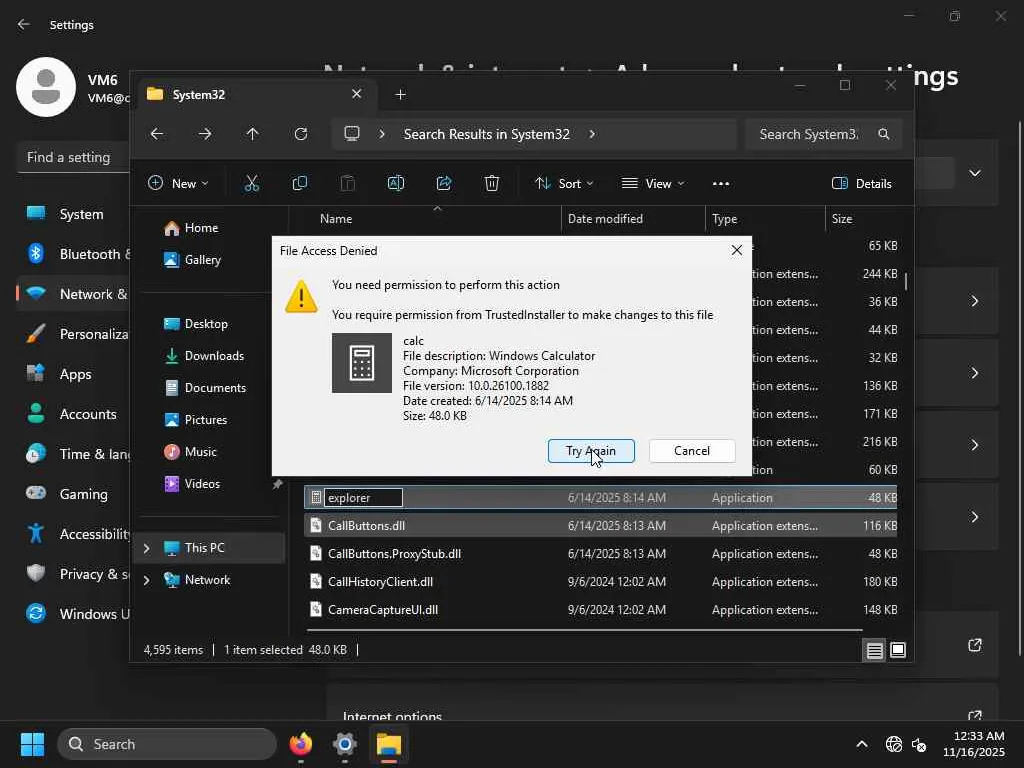This screenshot has height=768, width=1024.
Task: Open Apps in Settings sidebar
Action: (73, 374)
